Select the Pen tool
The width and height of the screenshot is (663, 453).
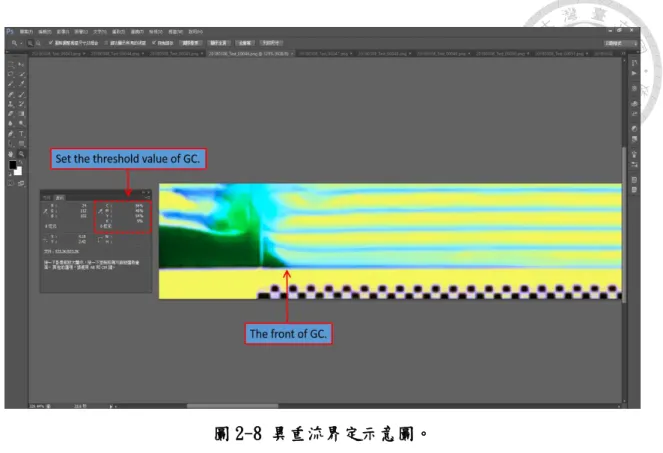click(11, 134)
